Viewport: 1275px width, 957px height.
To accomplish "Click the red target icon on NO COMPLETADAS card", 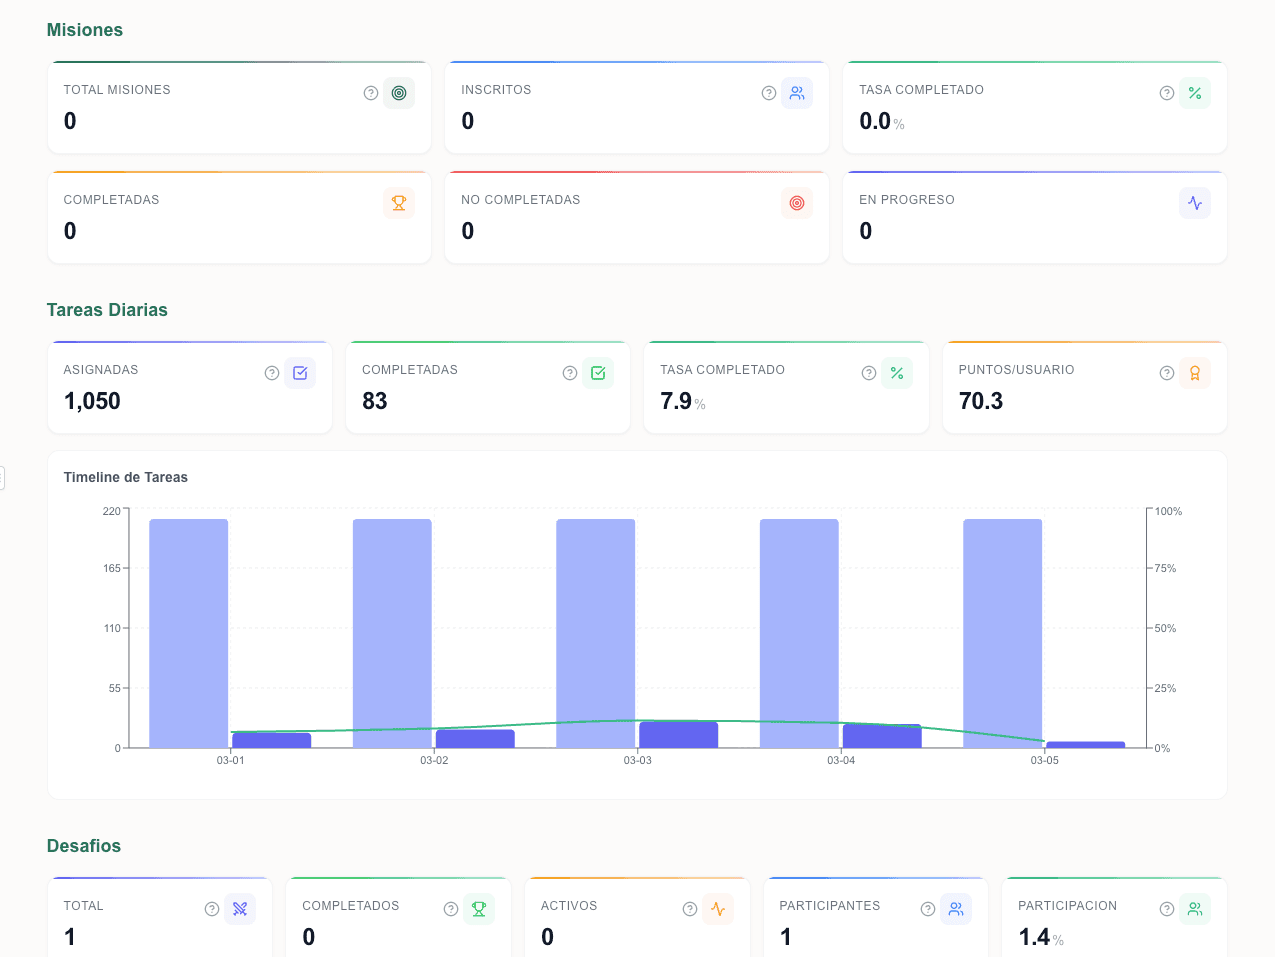I will pos(797,202).
